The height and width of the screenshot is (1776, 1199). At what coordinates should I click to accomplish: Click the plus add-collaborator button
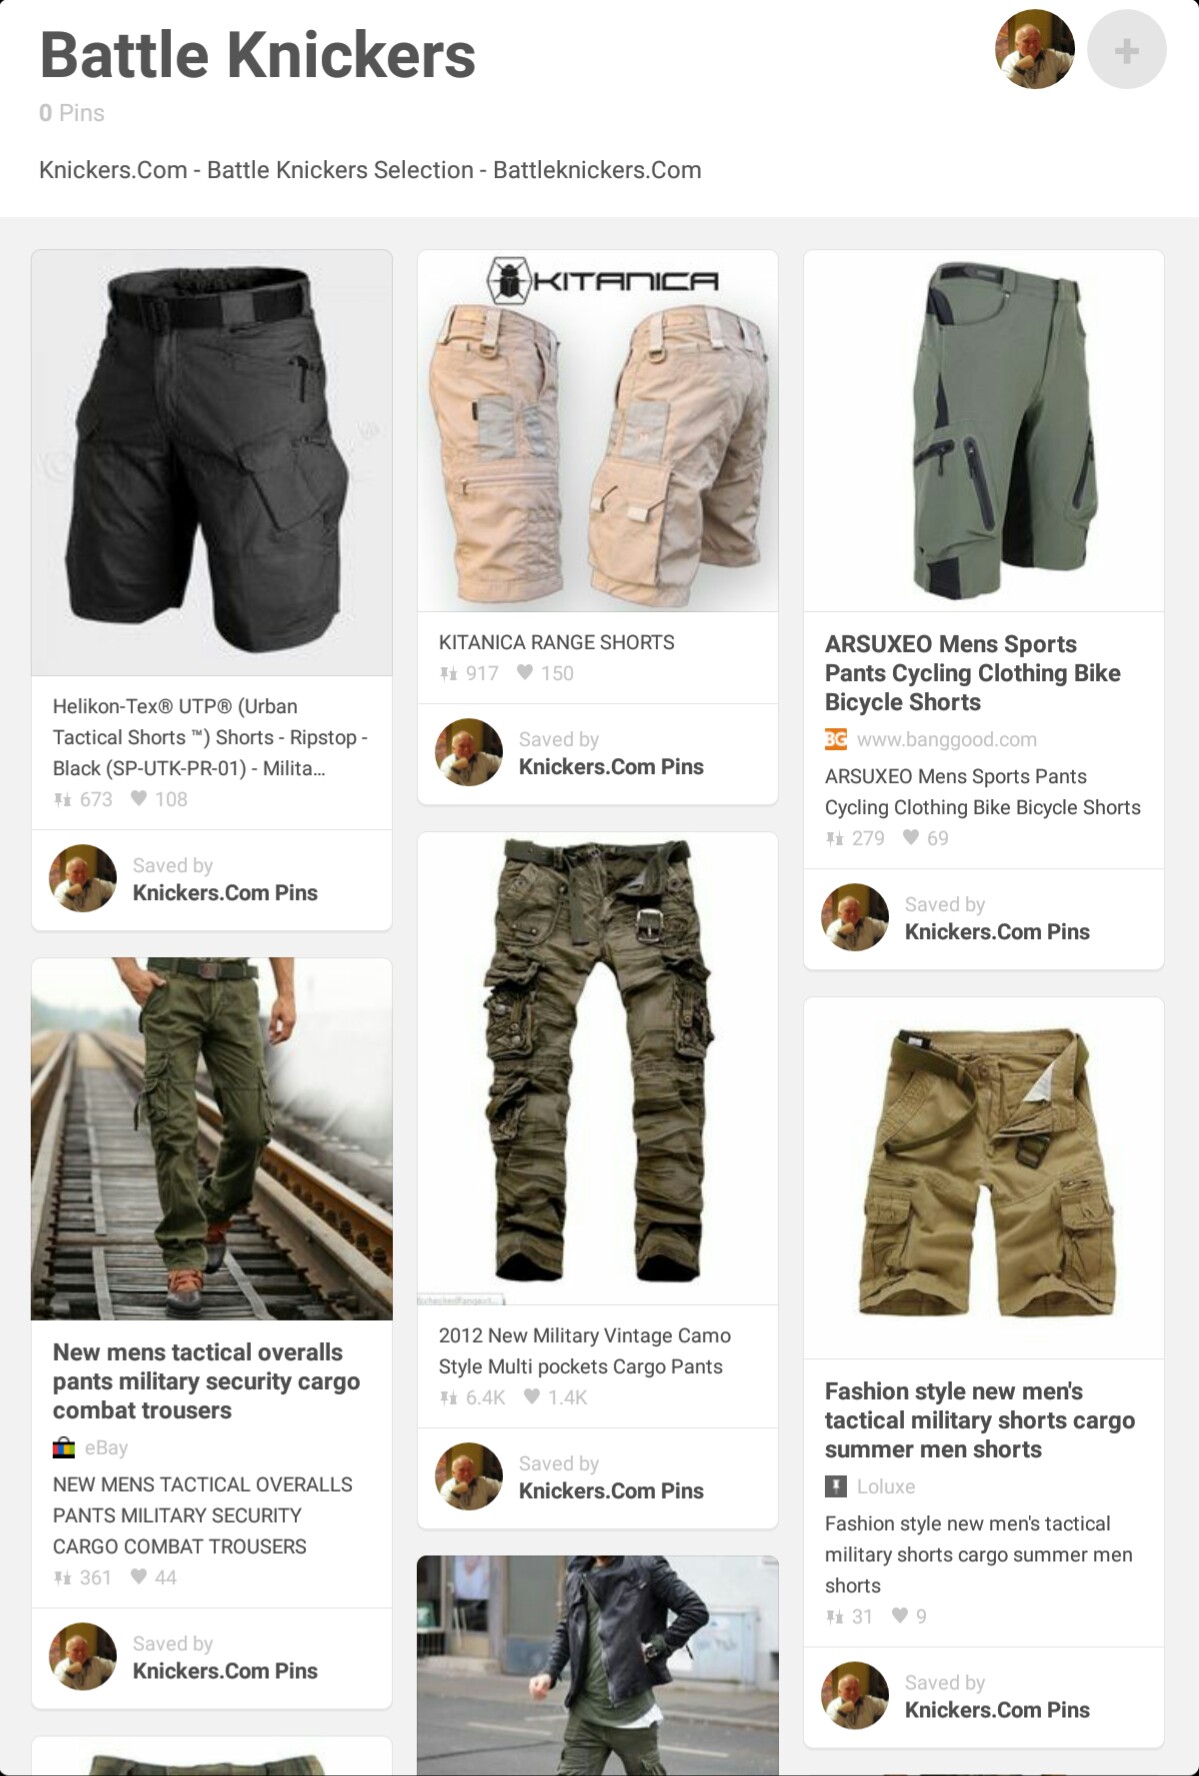(1126, 50)
